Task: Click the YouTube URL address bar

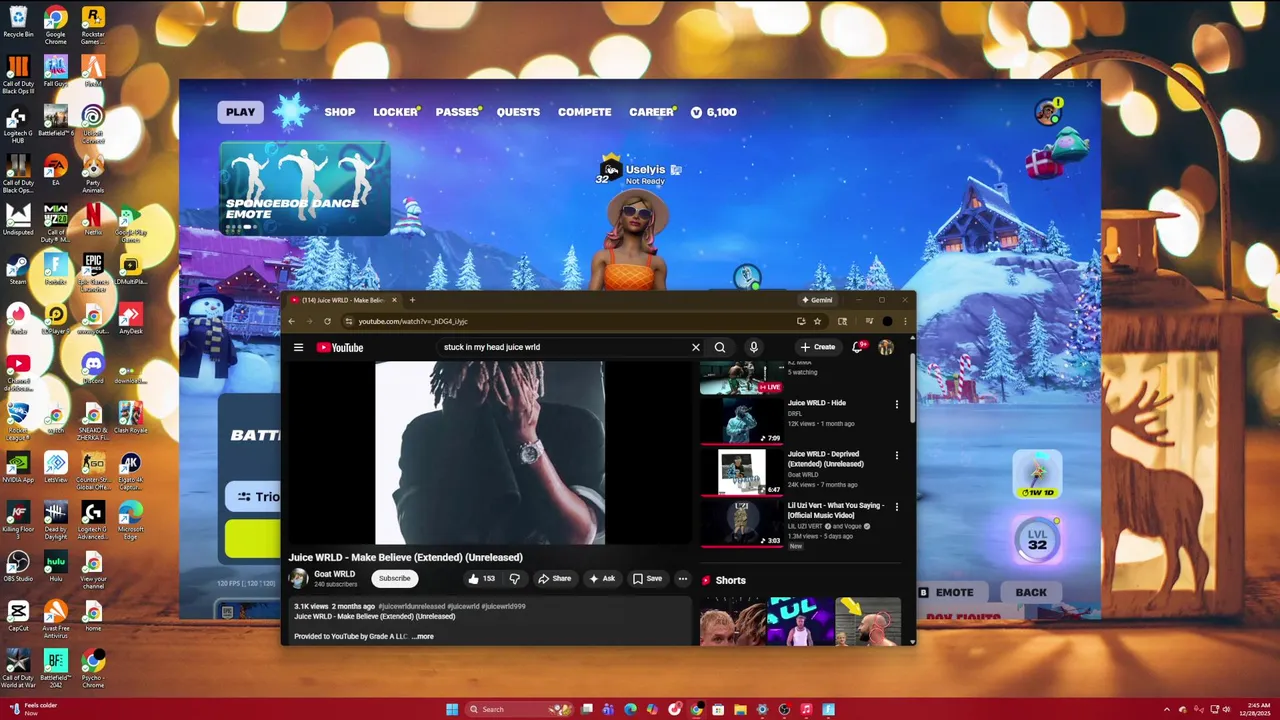Action: [565, 321]
